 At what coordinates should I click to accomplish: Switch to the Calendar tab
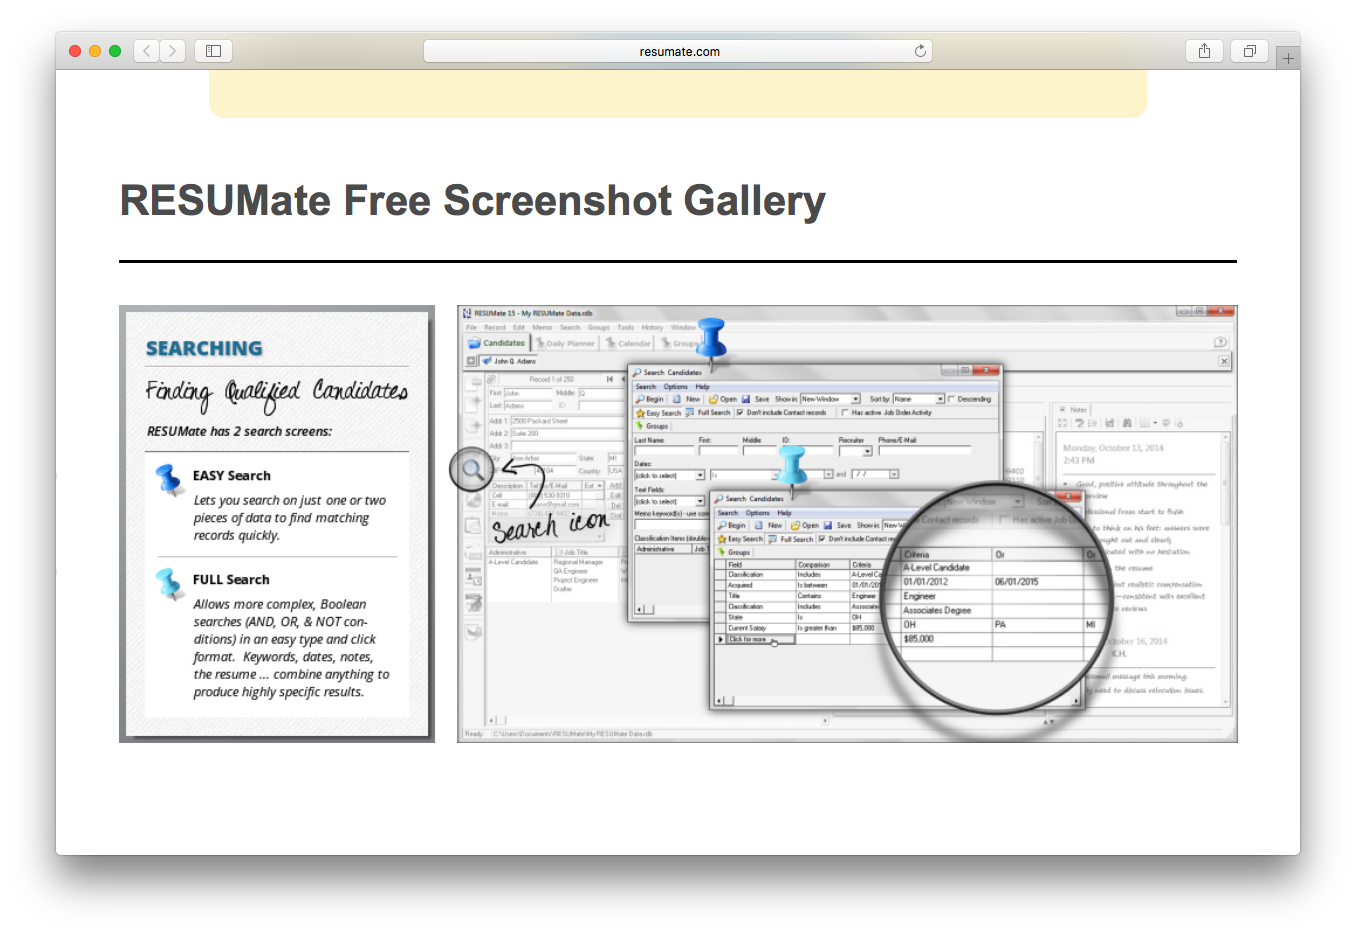628,344
